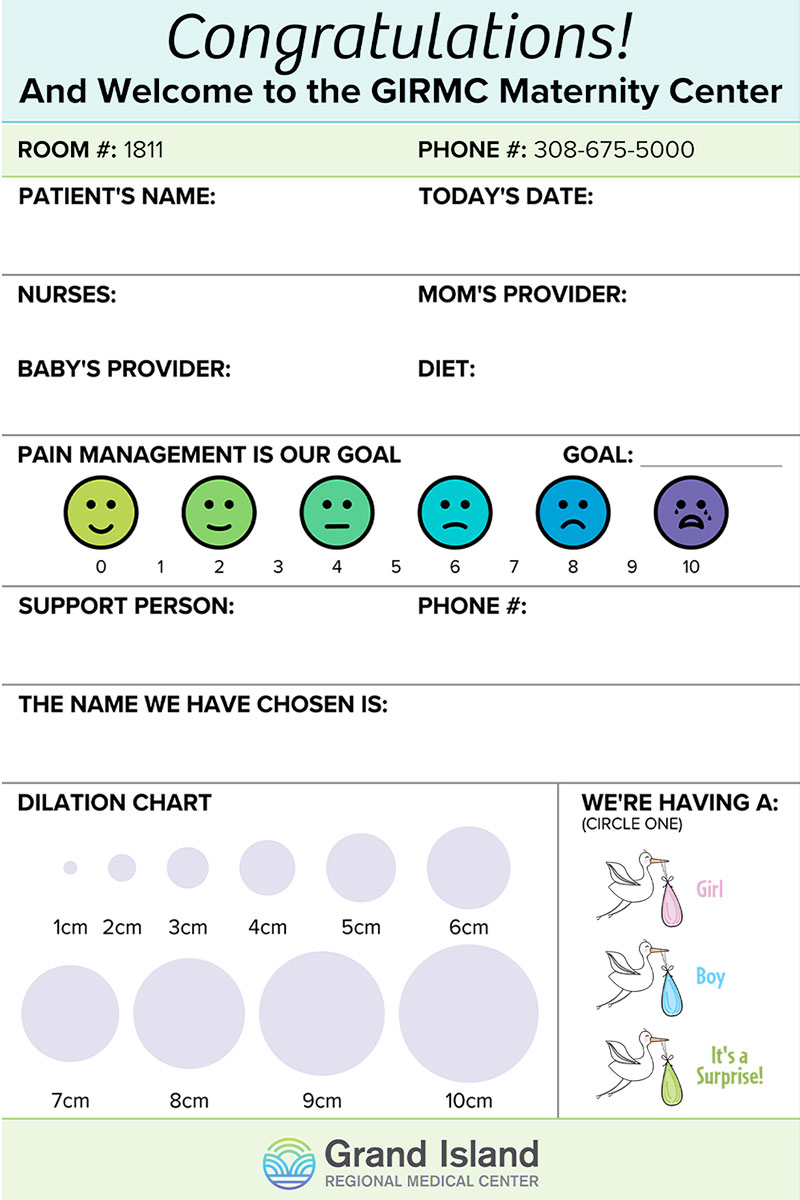This screenshot has height=1200, width=800.
Task: Circle the stork with green Surprise bundle
Action: 639,1066
